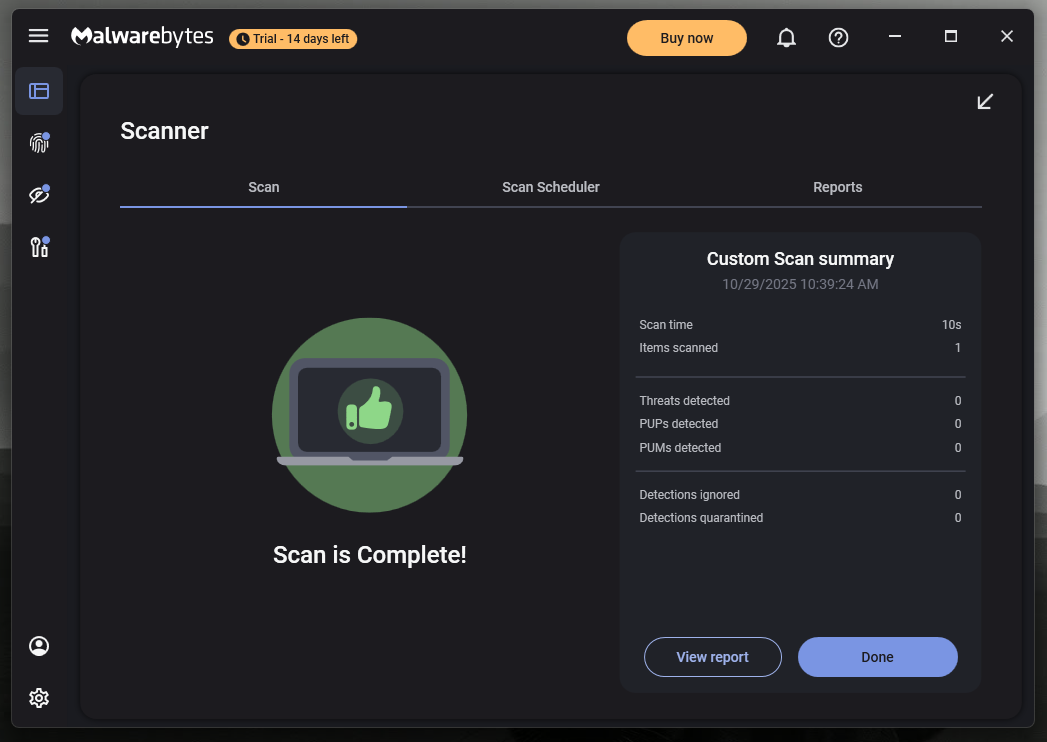
Task: Switch to the Reports tab
Action: tap(837, 187)
